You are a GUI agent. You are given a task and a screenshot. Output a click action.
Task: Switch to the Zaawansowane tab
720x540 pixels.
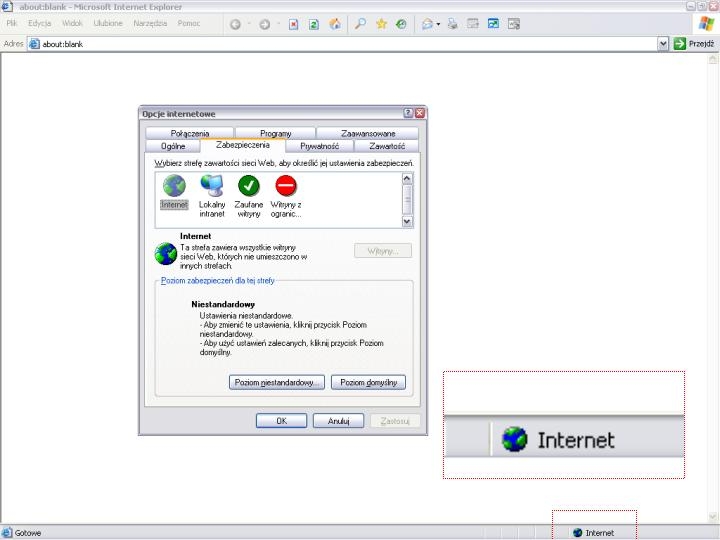(x=368, y=134)
